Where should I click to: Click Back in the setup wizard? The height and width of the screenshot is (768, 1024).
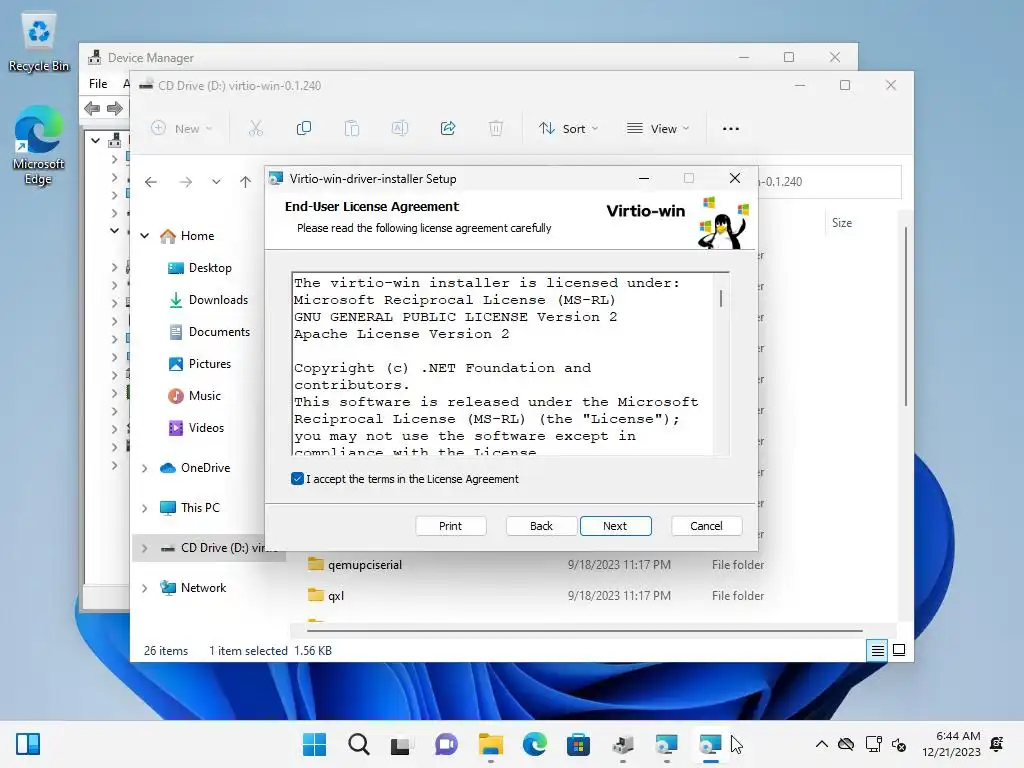coord(541,526)
